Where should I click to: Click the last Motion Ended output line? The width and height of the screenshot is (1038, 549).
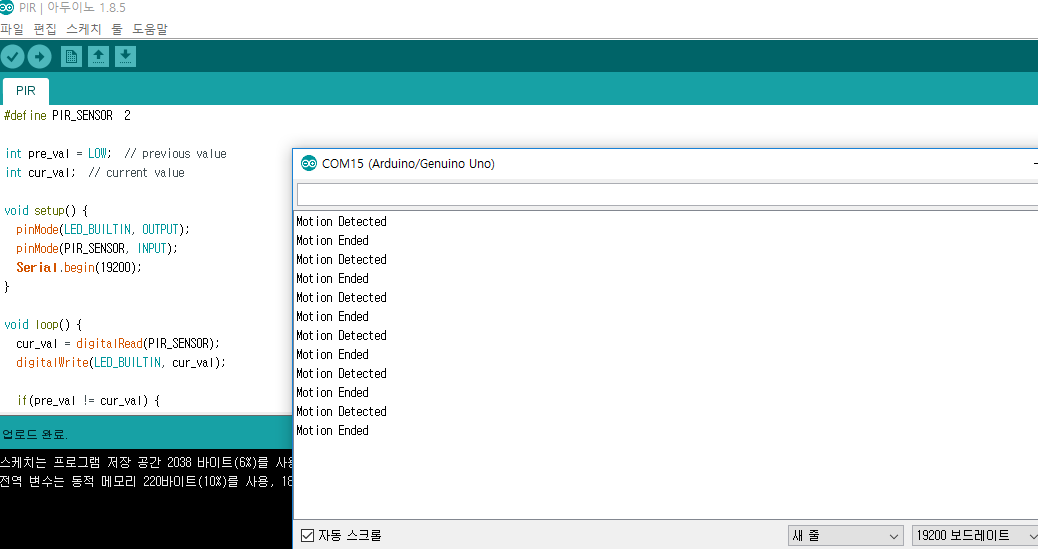pos(332,430)
